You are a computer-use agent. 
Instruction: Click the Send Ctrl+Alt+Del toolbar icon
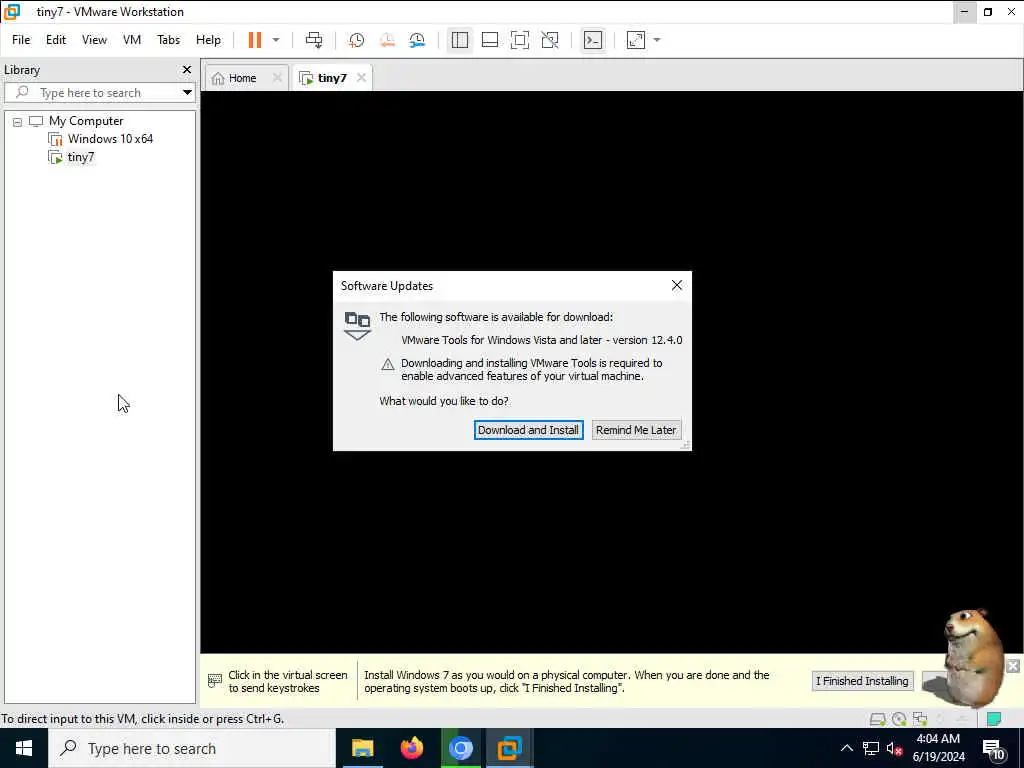(x=314, y=40)
